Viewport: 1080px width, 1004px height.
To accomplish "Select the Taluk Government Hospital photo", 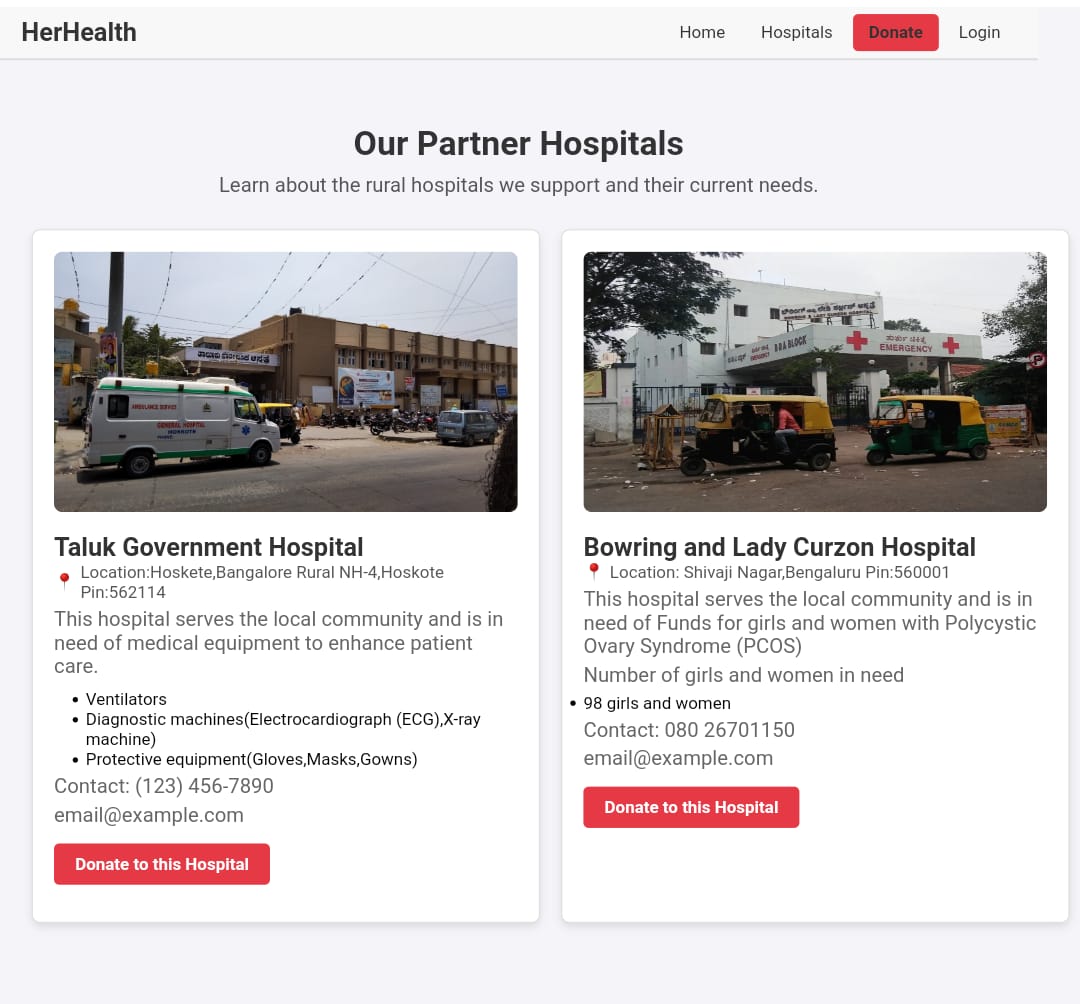I will 286,381.
